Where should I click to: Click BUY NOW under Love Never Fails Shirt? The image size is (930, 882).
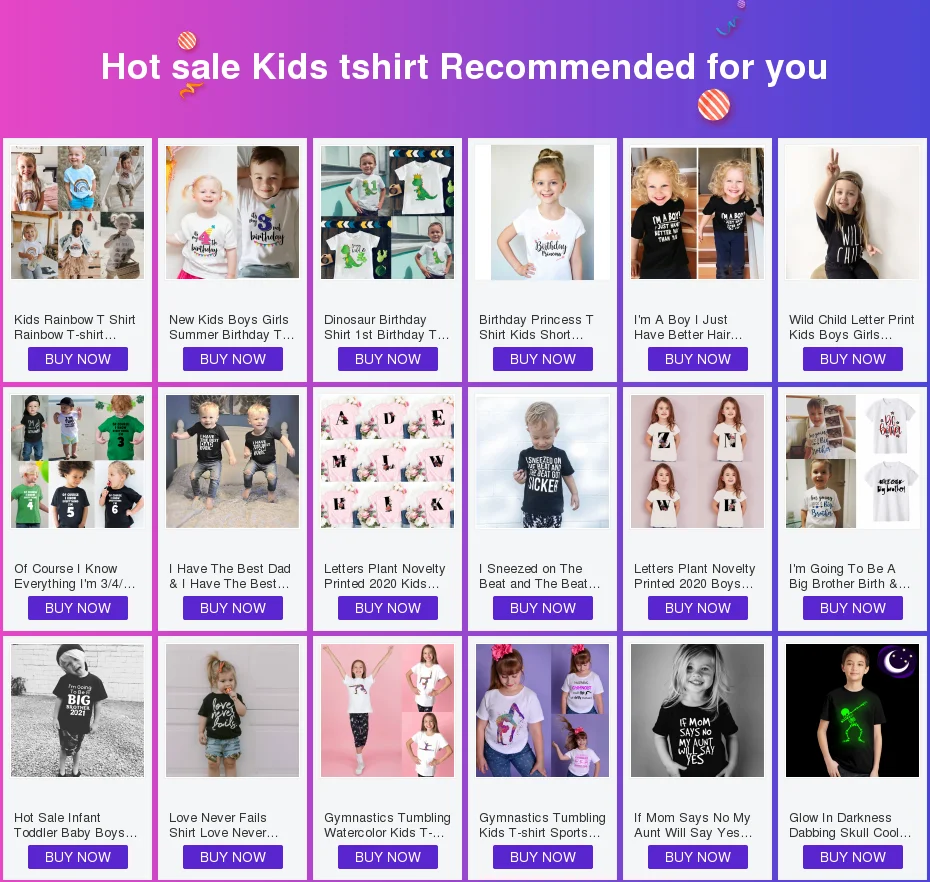point(232,857)
